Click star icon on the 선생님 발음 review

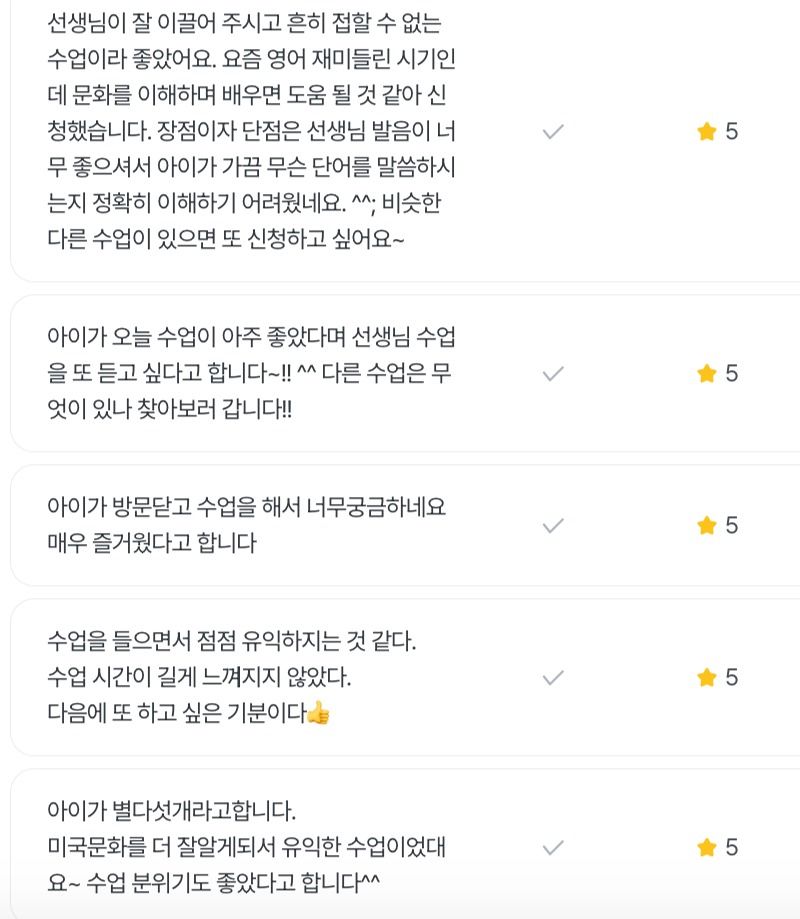[707, 132]
